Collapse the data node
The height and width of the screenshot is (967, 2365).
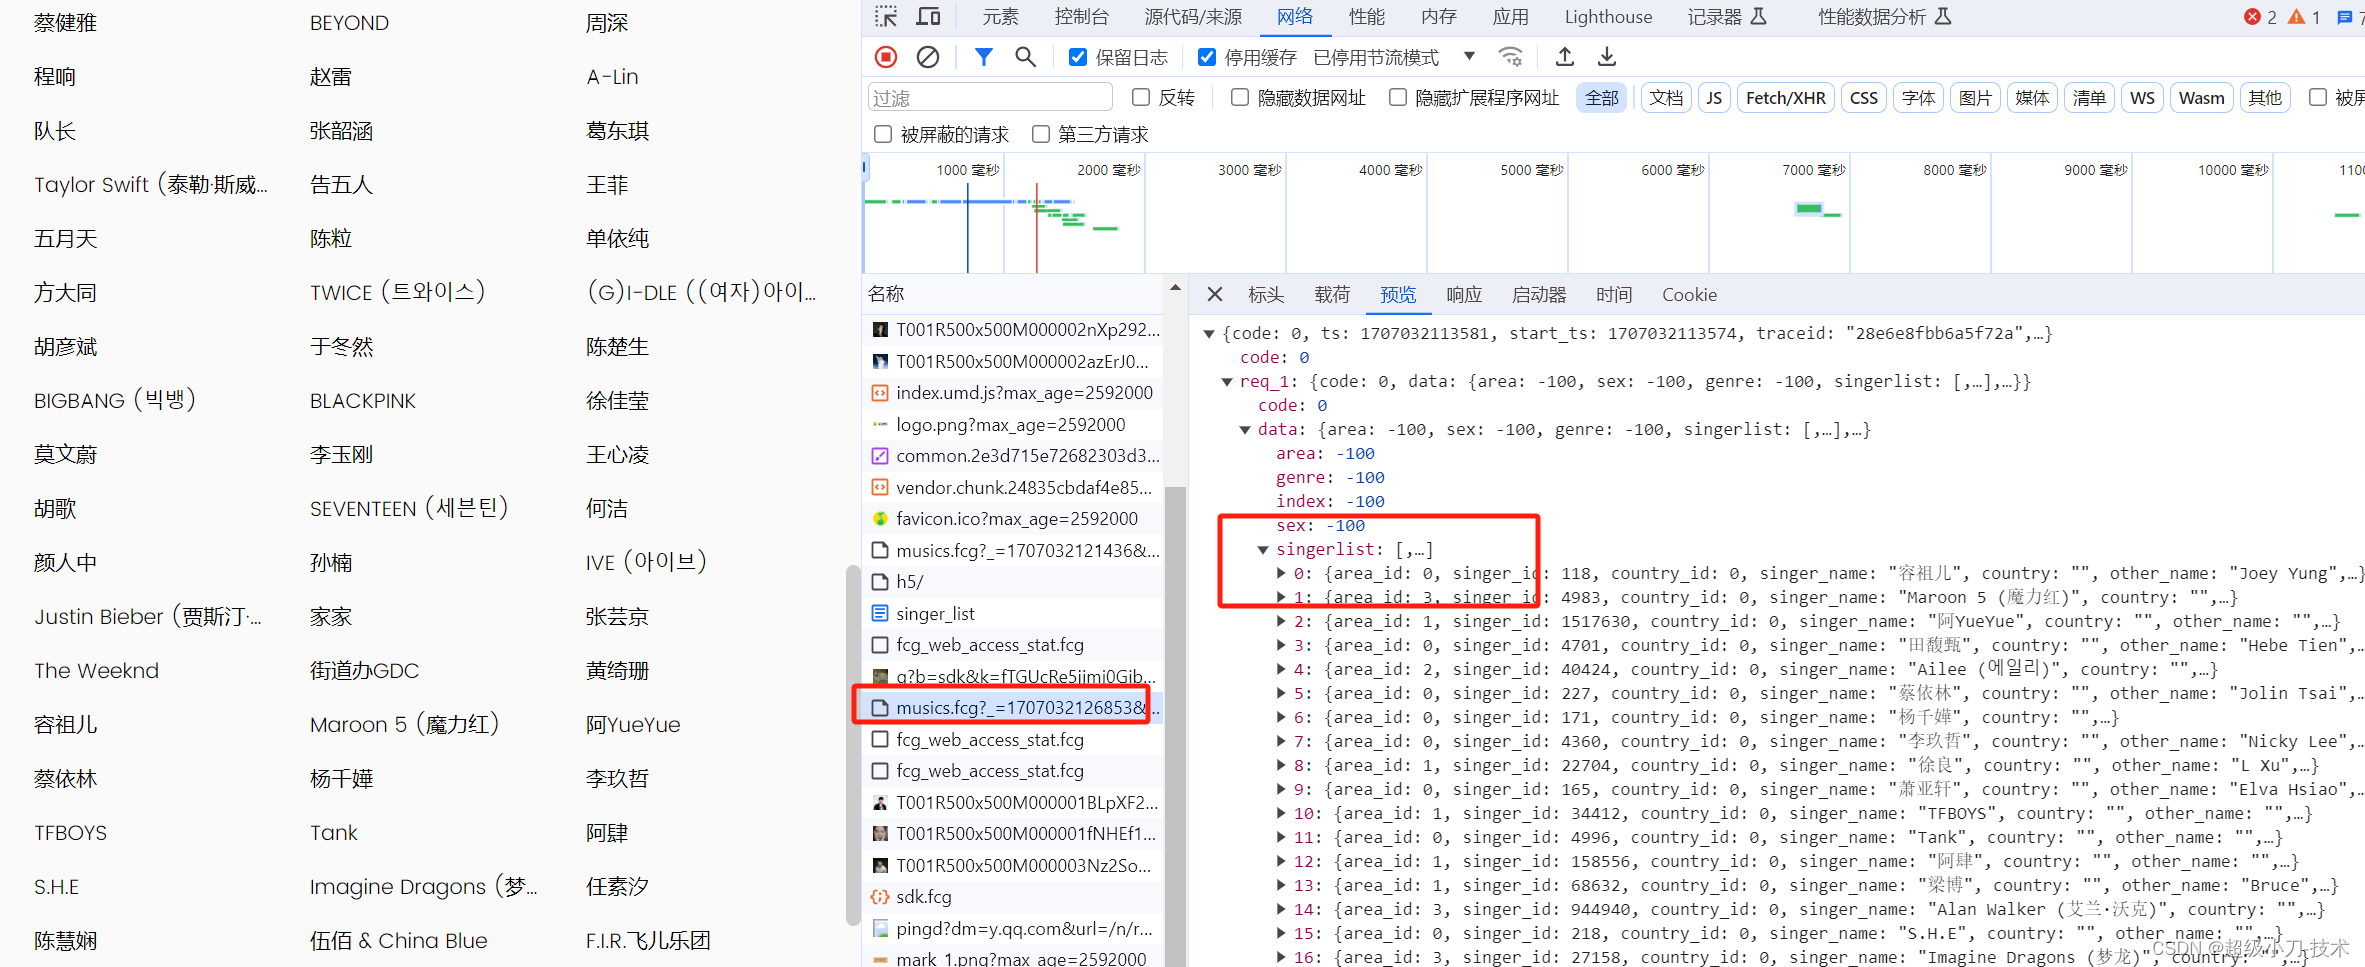pos(1245,430)
